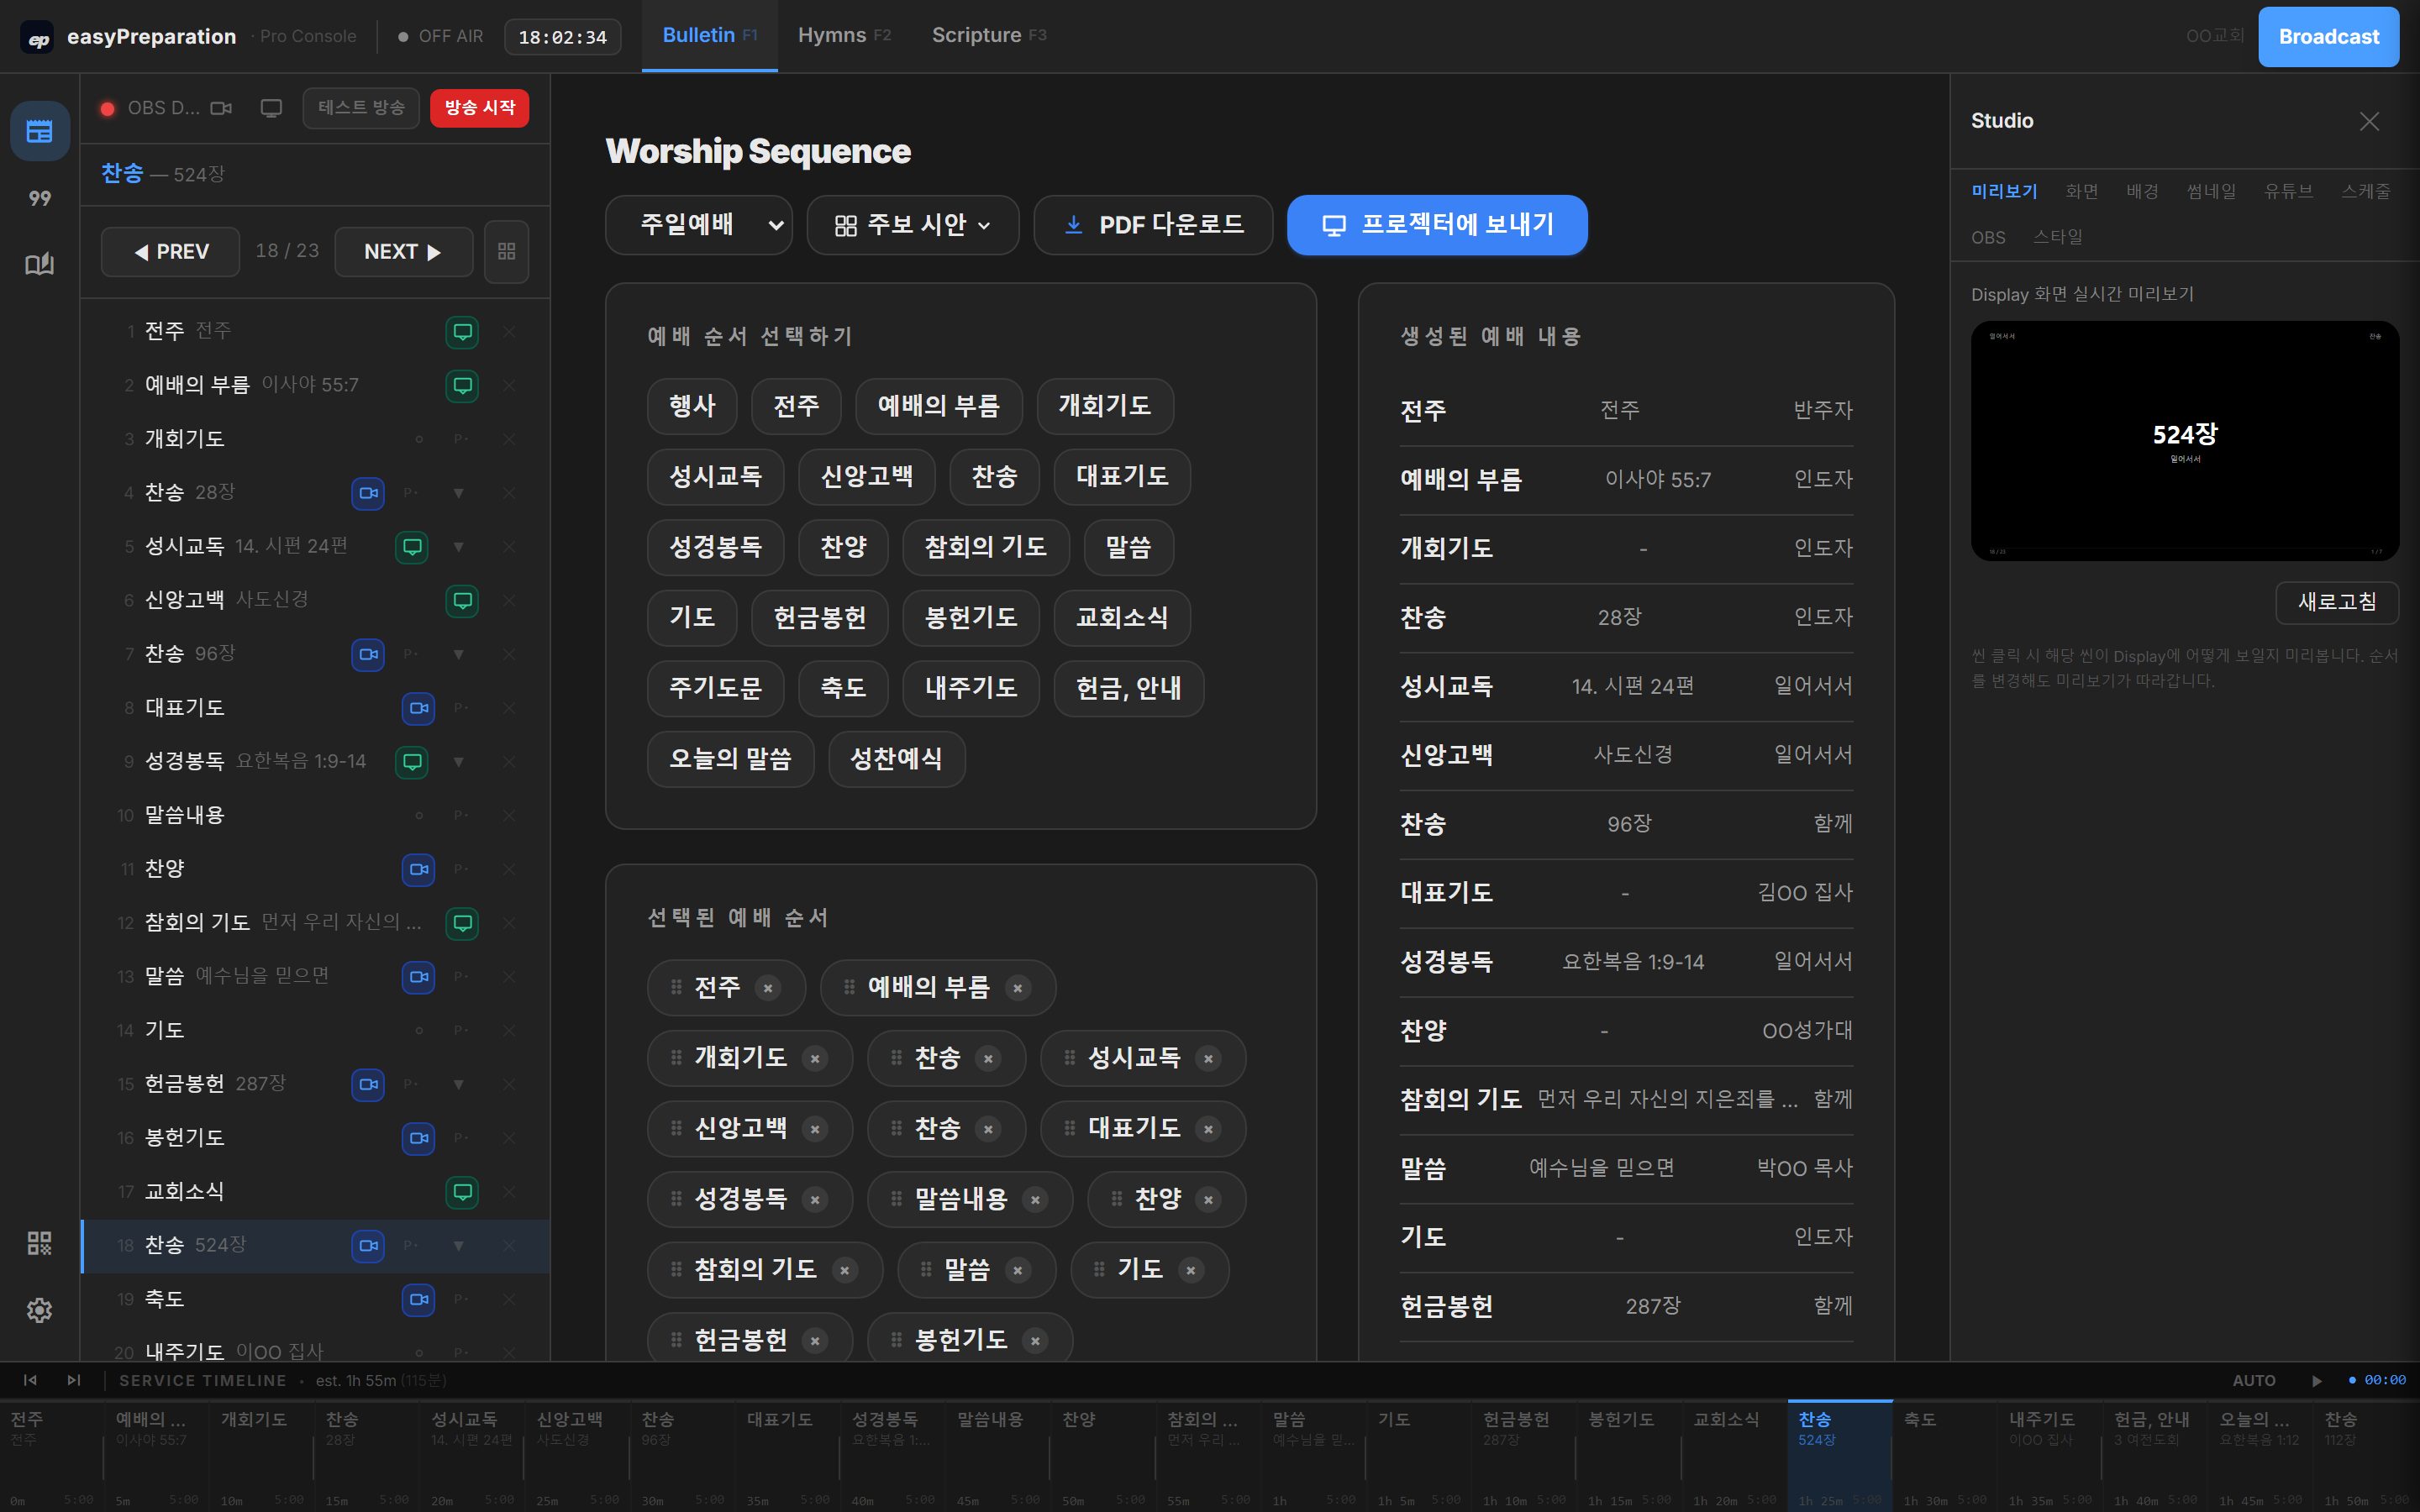The height and width of the screenshot is (1512, 2420).
Task: Switch to the Hymns tab
Action: point(844,36)
